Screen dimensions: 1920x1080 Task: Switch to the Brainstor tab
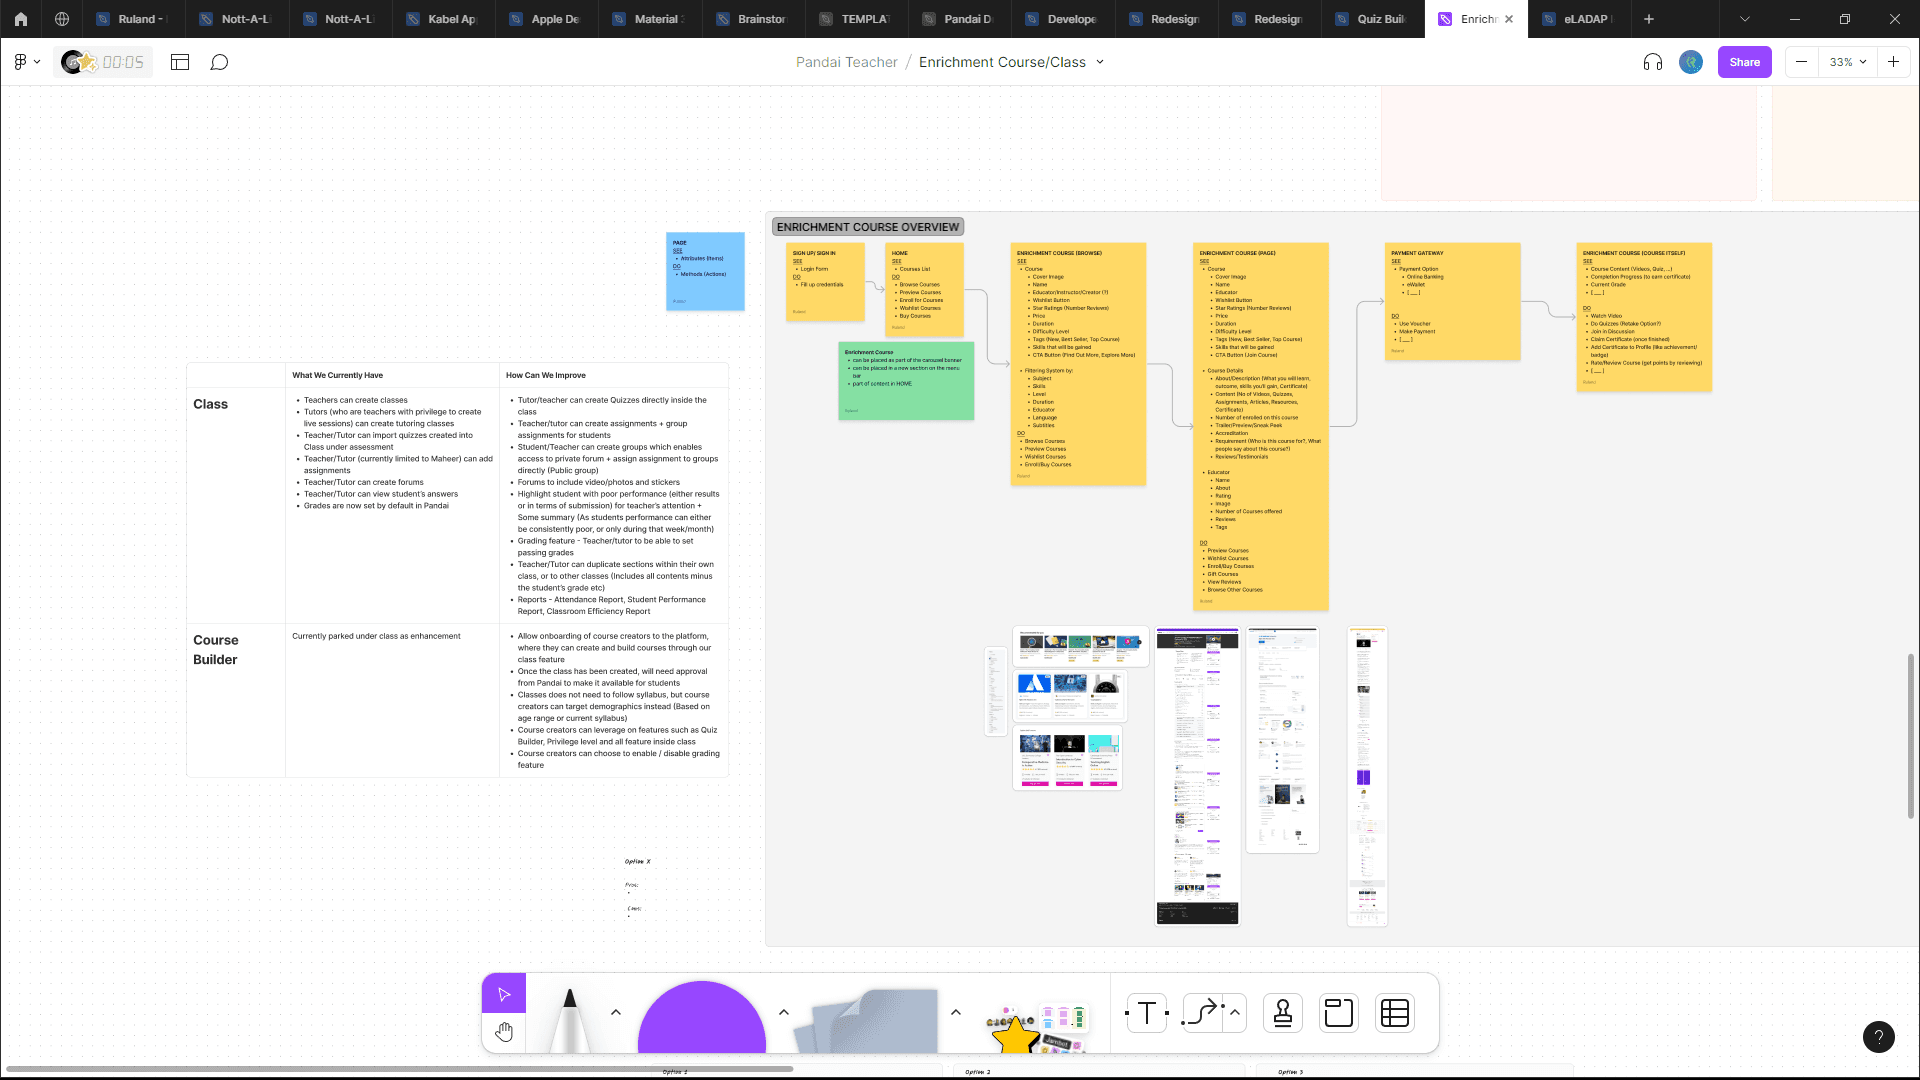[x=753, y=19]
